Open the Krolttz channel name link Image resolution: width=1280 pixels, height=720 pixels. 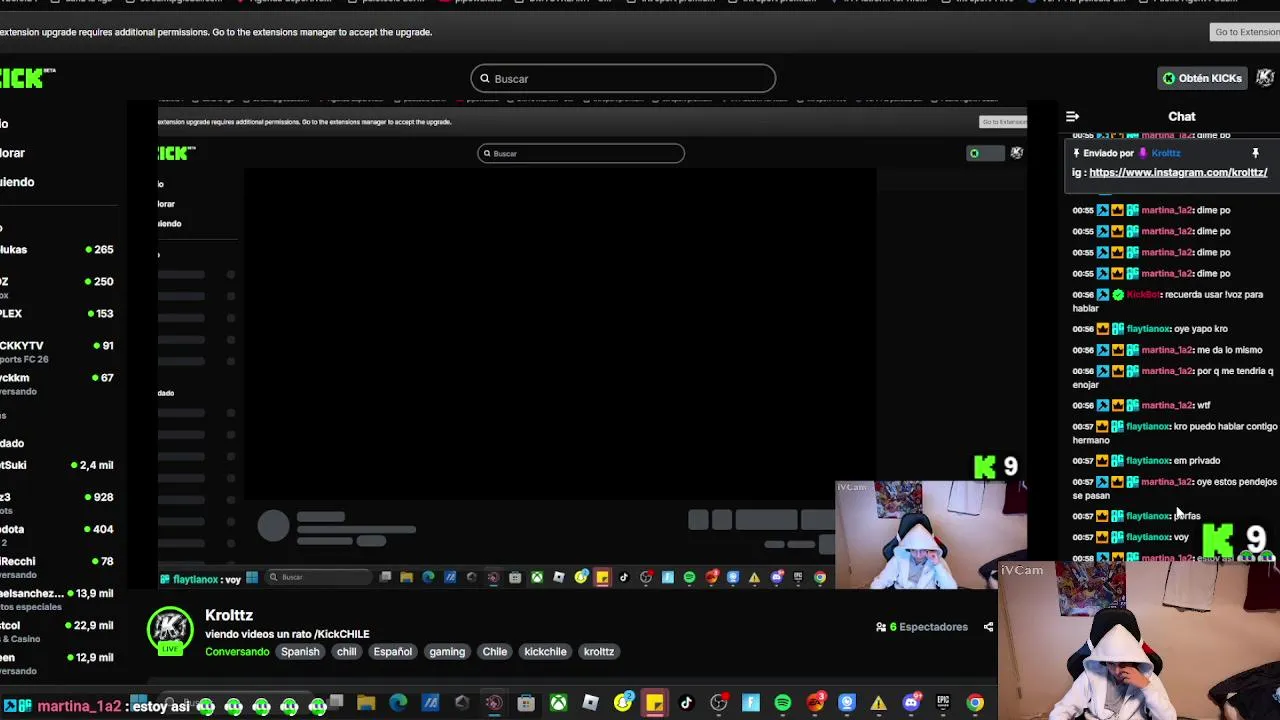[229, 615]
